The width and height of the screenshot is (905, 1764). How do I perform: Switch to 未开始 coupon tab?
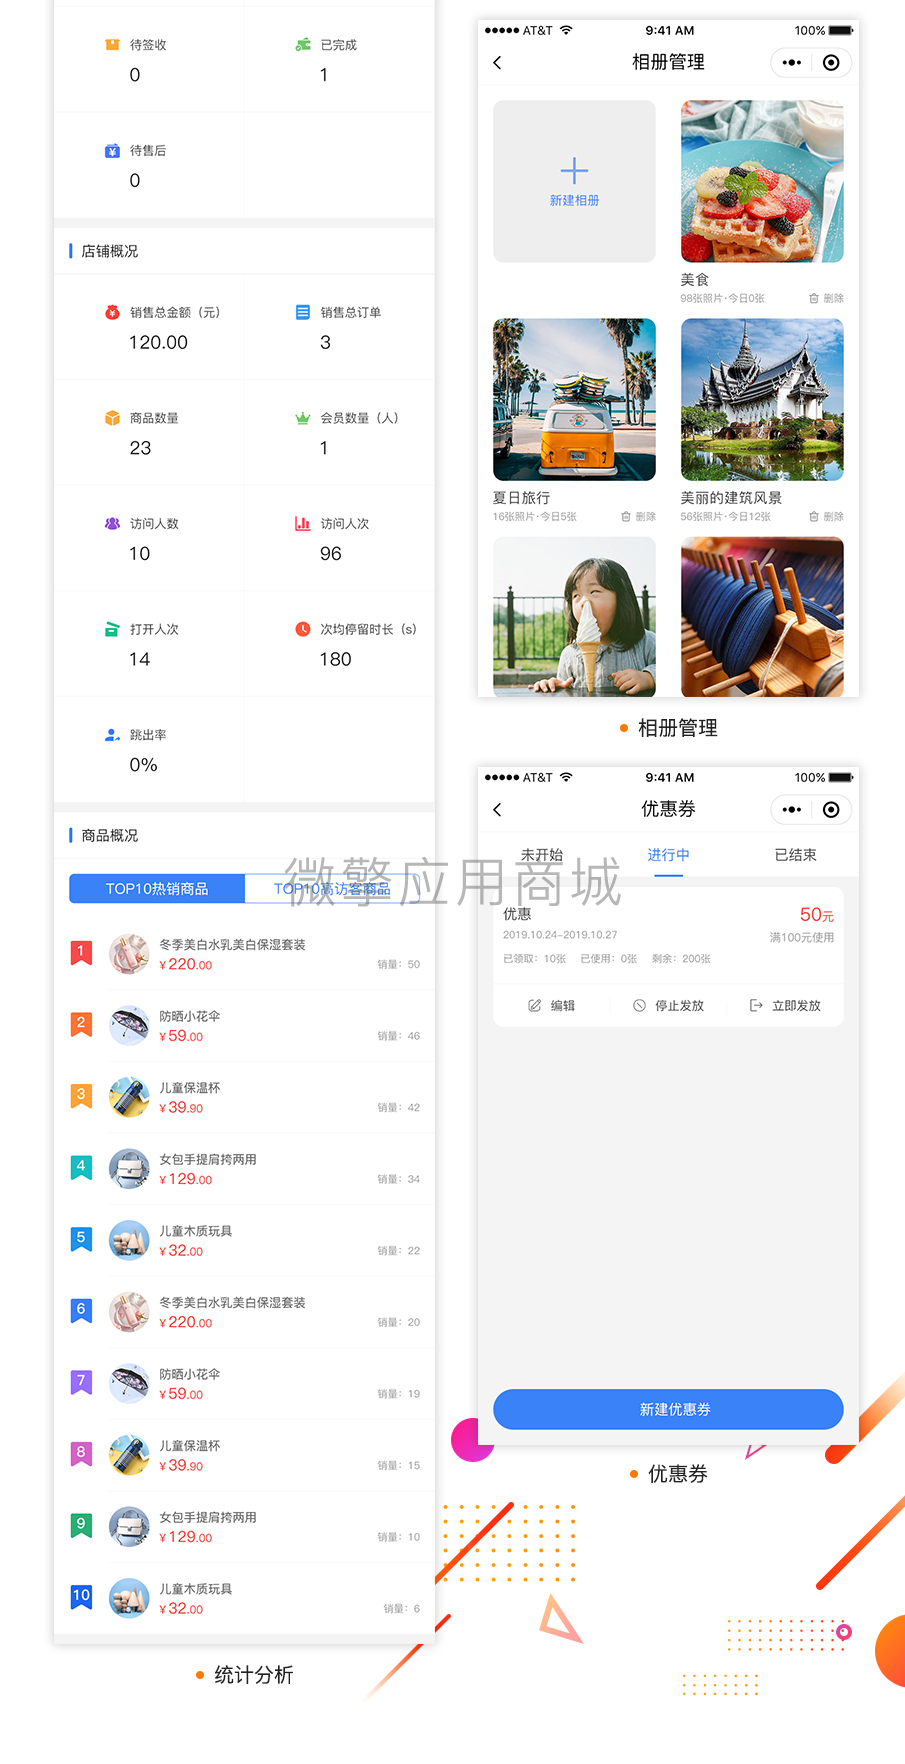click(x=542, y=855)
